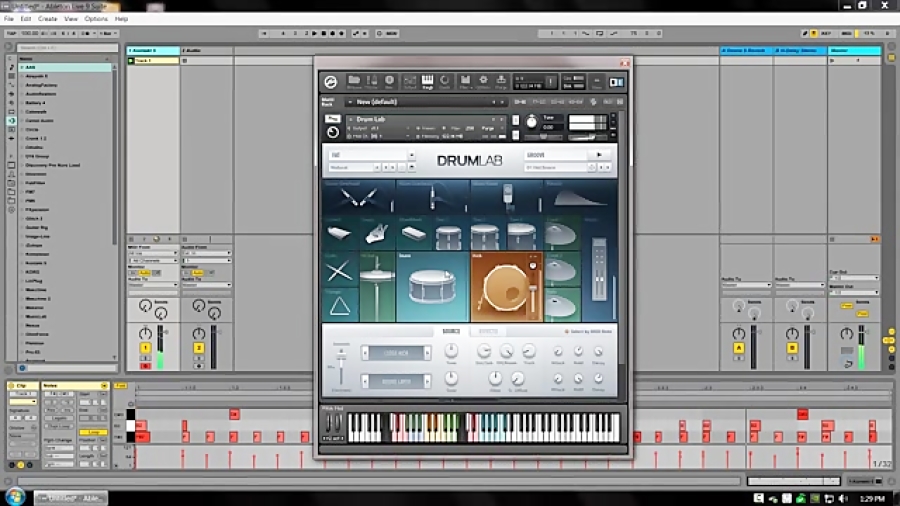The width and height of the screenshot is (900, 506).
Task: Play the Drumlab groove
Action: pyautogui.click(x=599, y=155)
